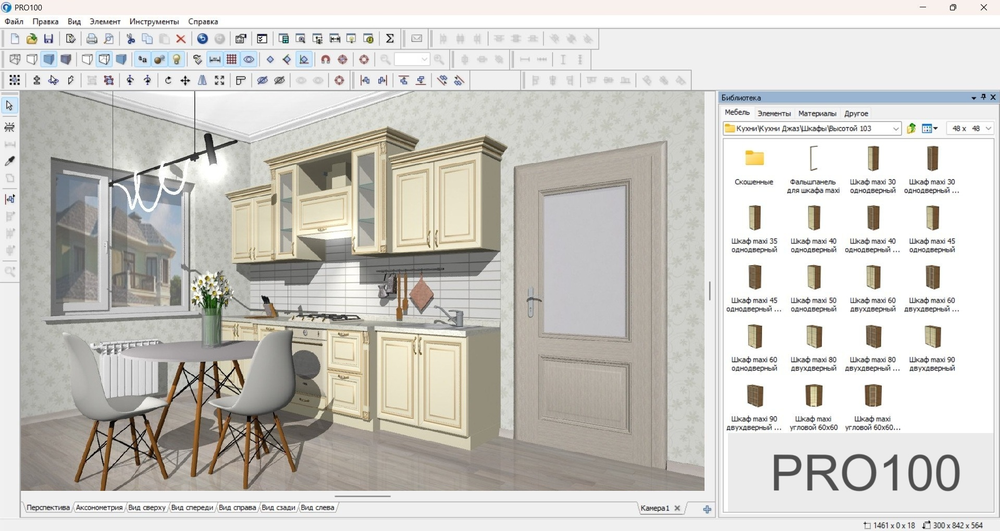Toggle the light bulb shading option
The height and width of the screenshot is (531, 1000).
coord(176,59)
